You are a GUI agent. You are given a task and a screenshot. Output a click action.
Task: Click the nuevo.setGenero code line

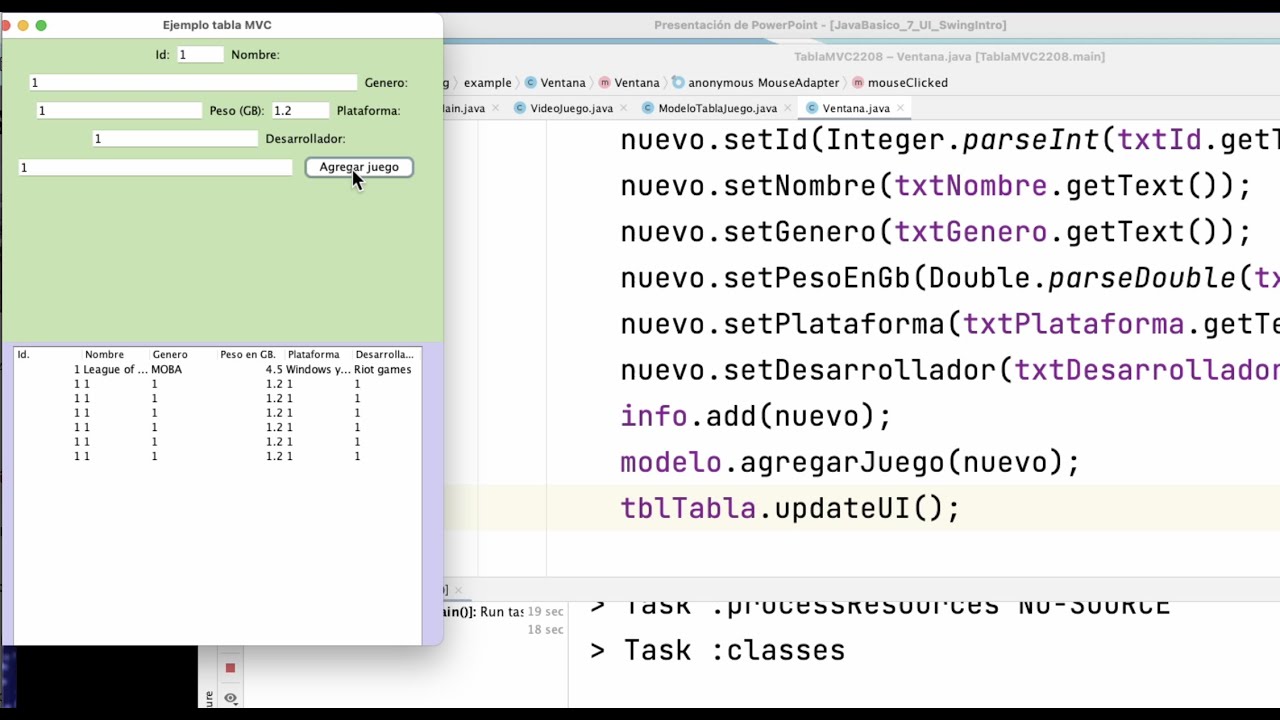pos(936,232)
